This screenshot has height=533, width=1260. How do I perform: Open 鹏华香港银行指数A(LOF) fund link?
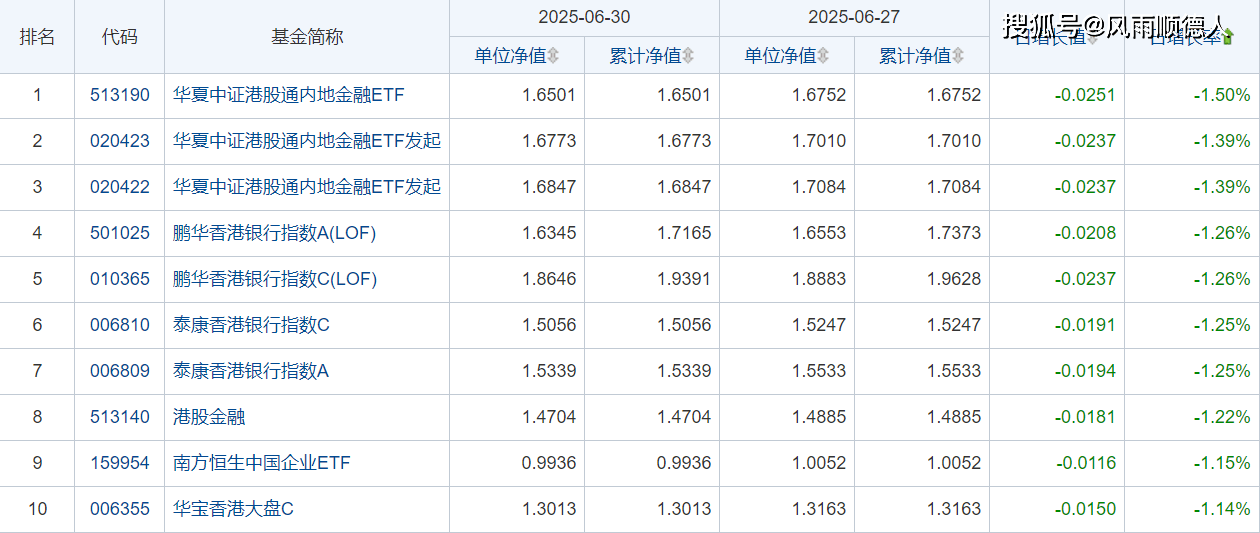click(x=275, y=234)
